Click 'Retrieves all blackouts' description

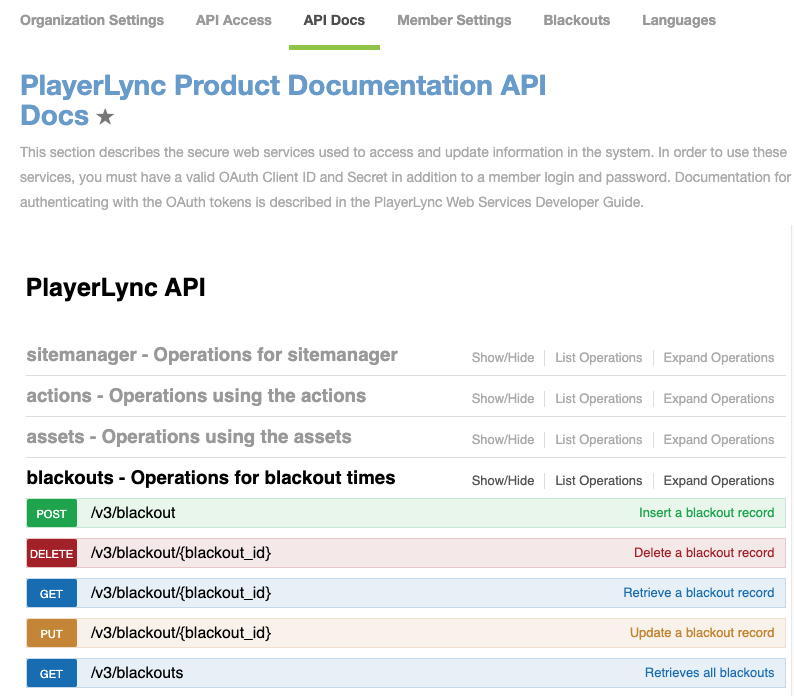point(709,673)
